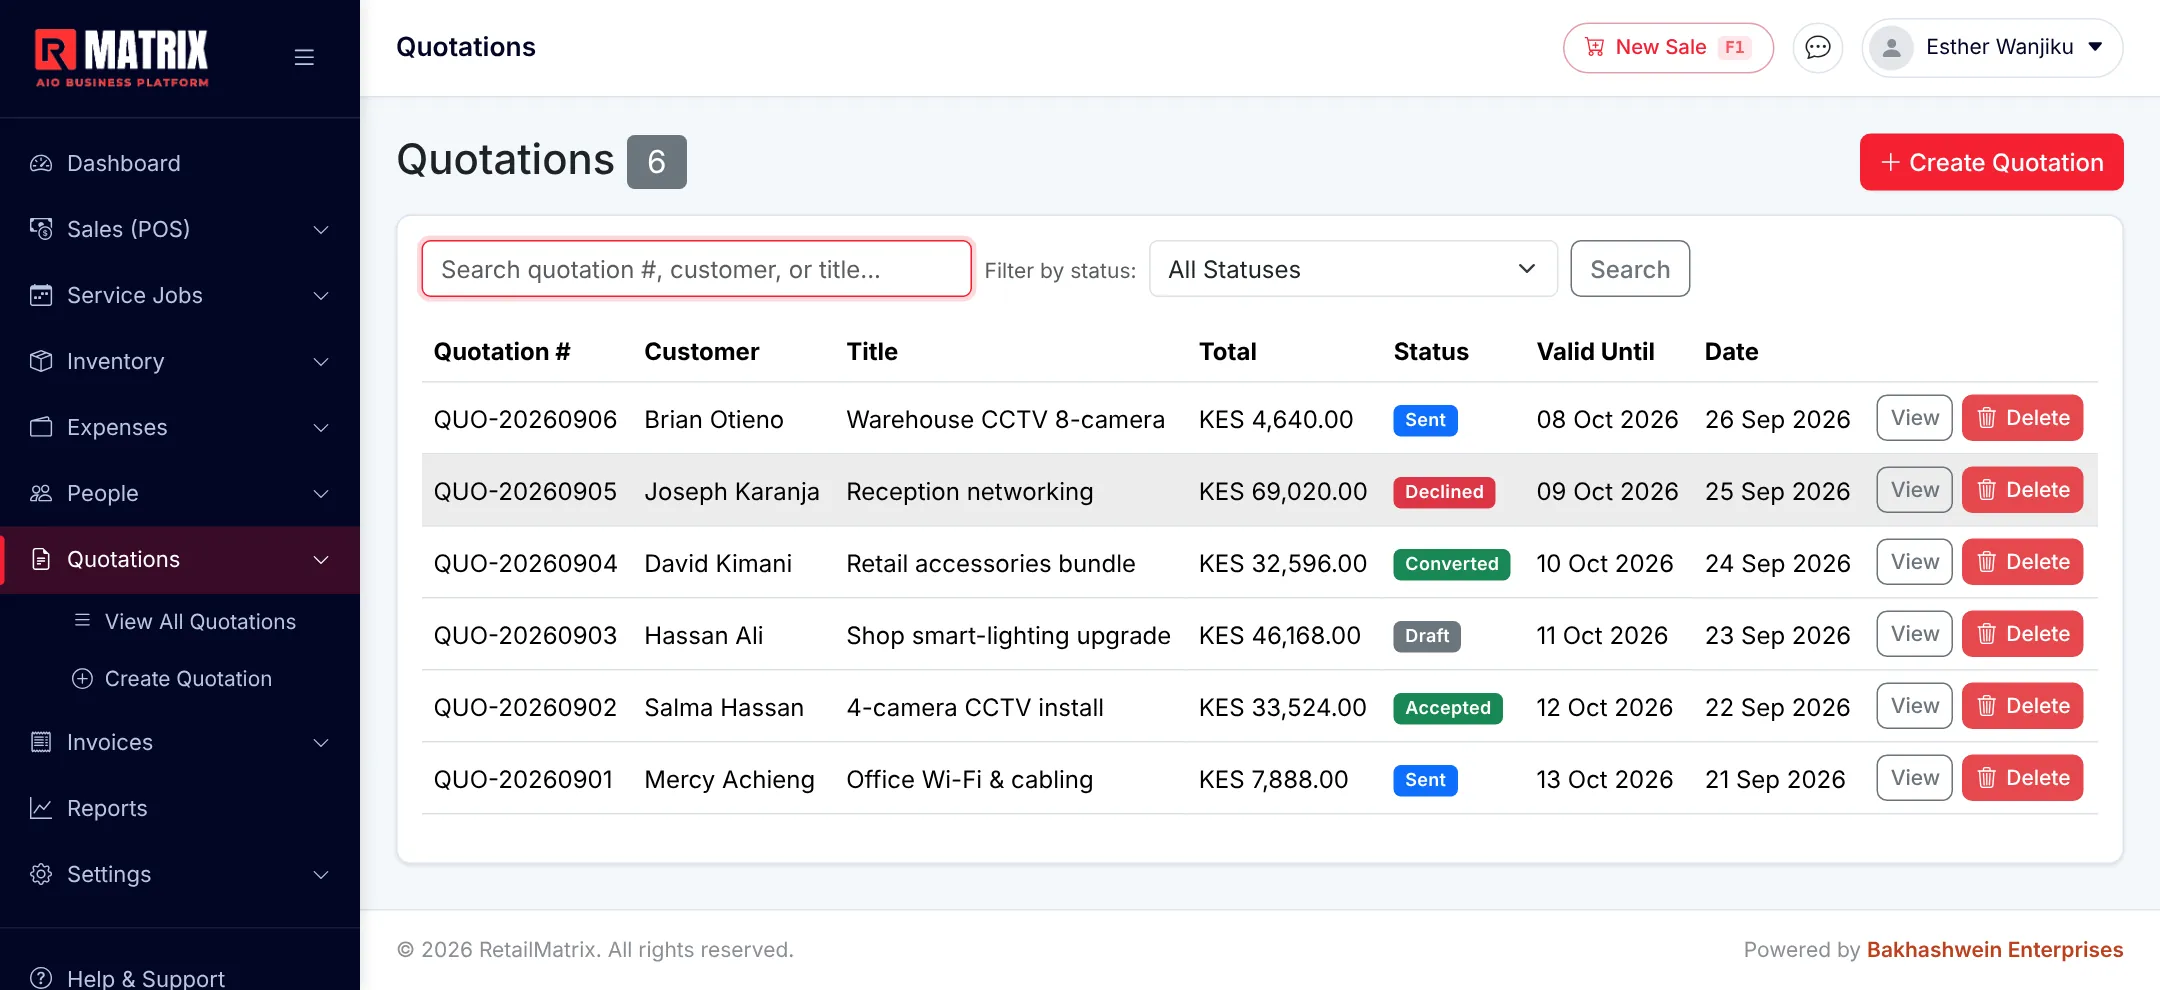Click the red Create Quotation button
The width and height of the screenshot is (2160, 990).
1991,162
